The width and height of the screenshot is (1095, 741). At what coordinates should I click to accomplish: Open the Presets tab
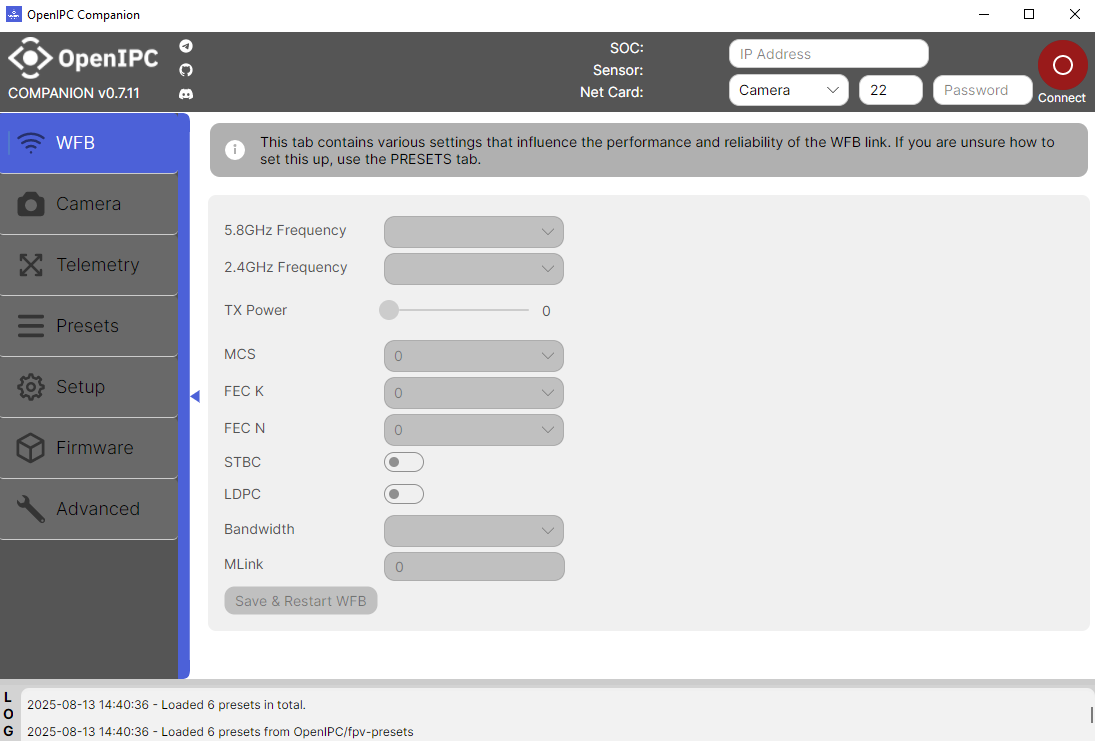point(89,326)
